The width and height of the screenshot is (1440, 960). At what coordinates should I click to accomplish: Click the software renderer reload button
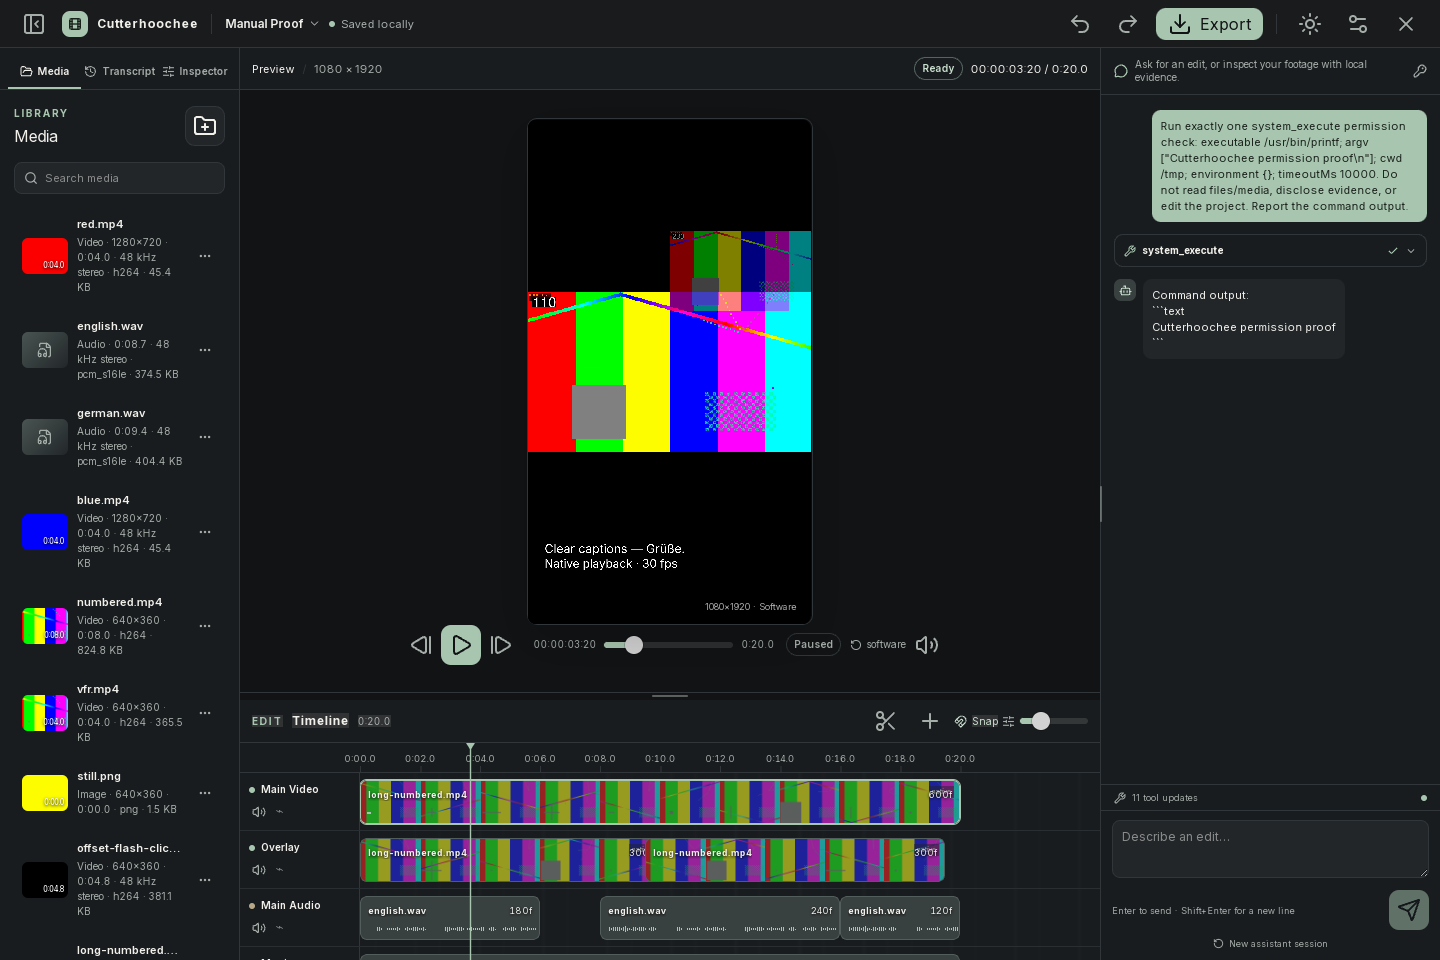(x=878, y=645)
